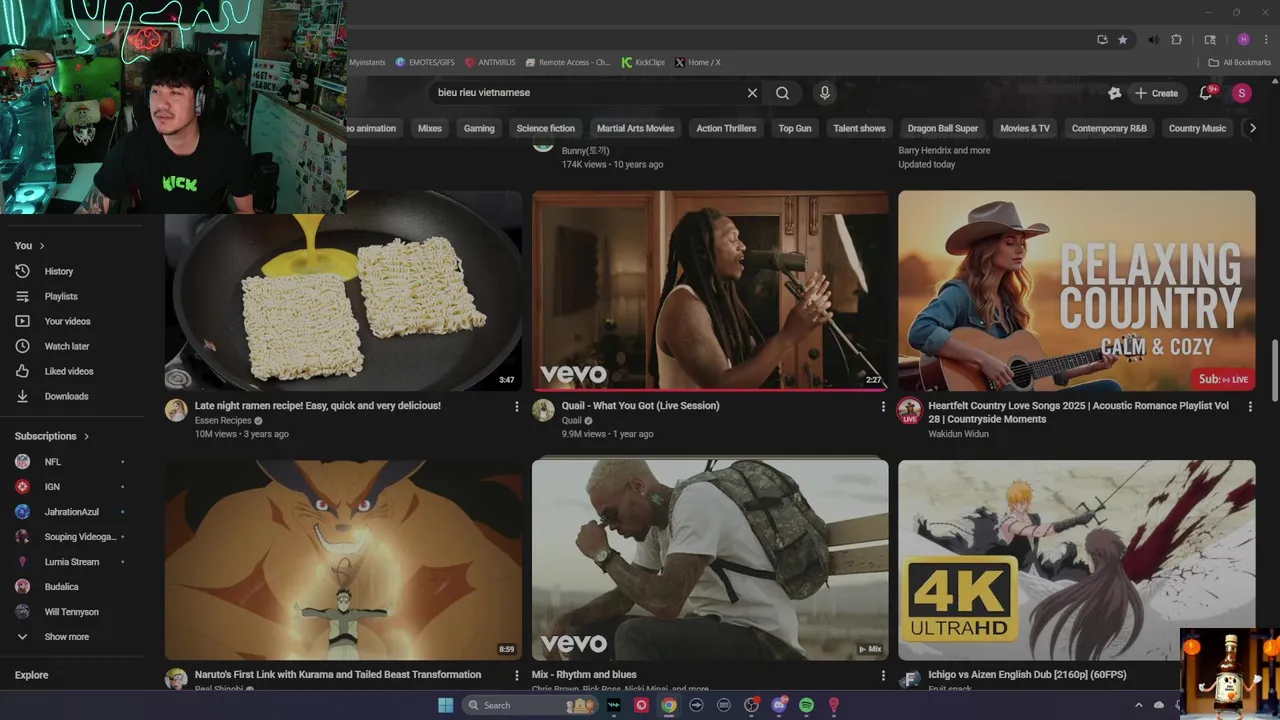Open more options for Heartfelt Country video
This screenshot has height=720, width=1280.
pos(1249,406)
